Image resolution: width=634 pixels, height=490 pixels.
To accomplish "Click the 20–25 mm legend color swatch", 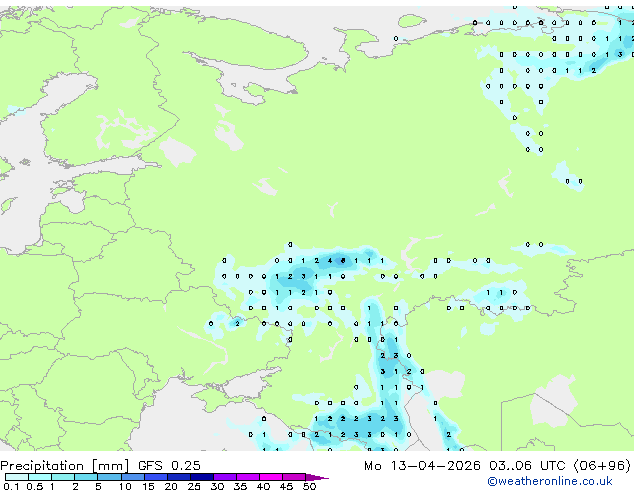I will pos(178,477).
